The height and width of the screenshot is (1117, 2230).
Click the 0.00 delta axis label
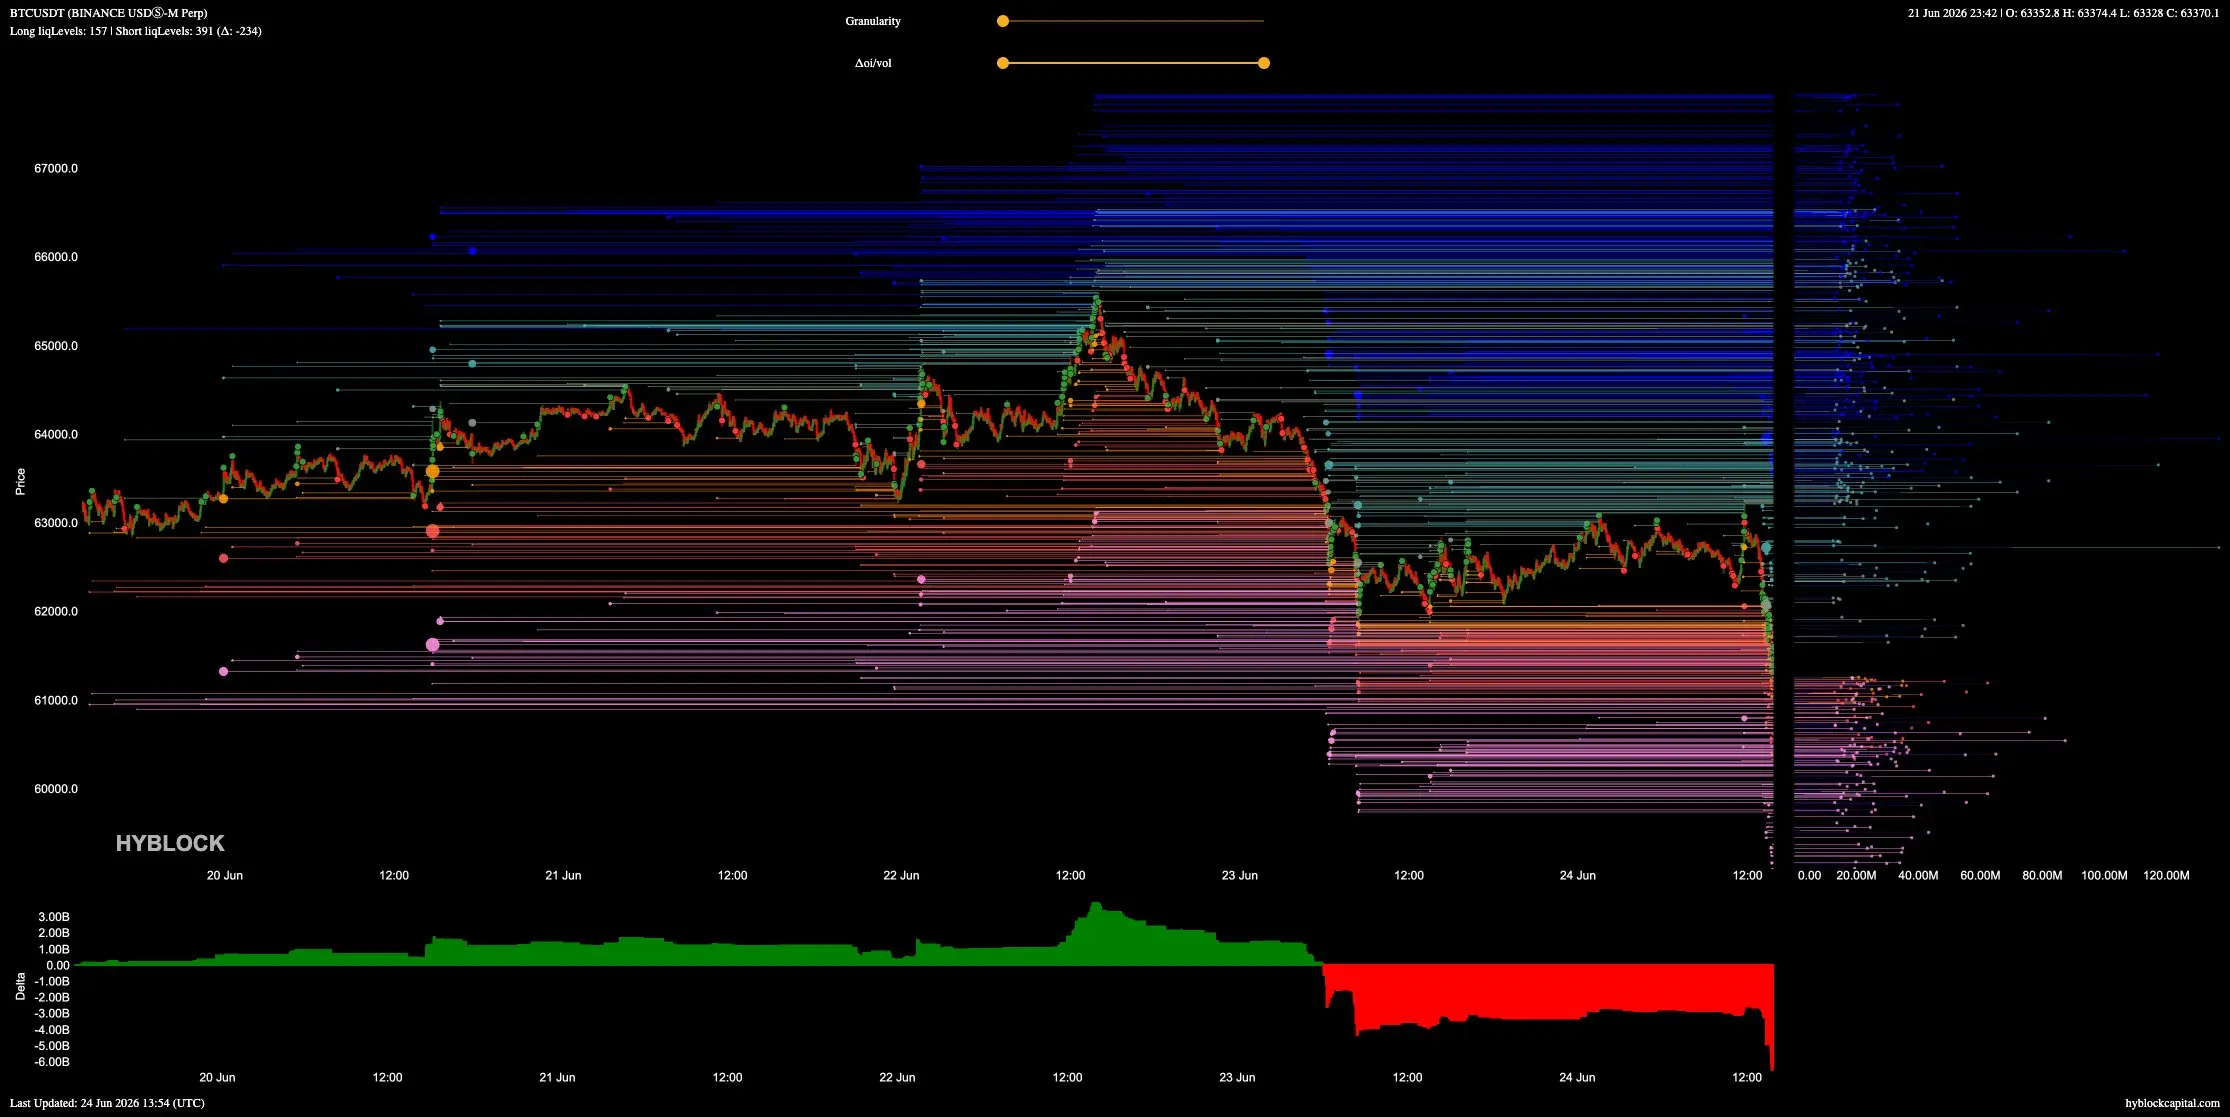click(x=58, y=965)
